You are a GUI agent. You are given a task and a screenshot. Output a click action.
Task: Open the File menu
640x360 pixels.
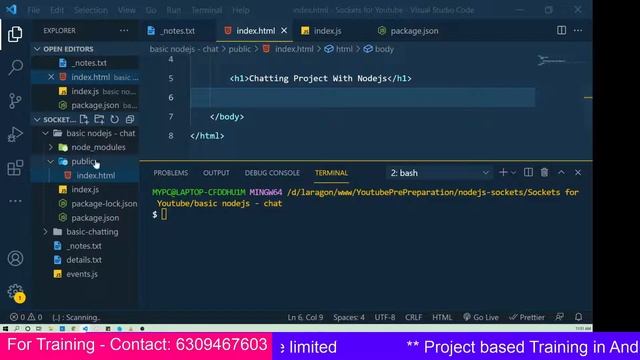pyautogui.click(x=33, y=10)
